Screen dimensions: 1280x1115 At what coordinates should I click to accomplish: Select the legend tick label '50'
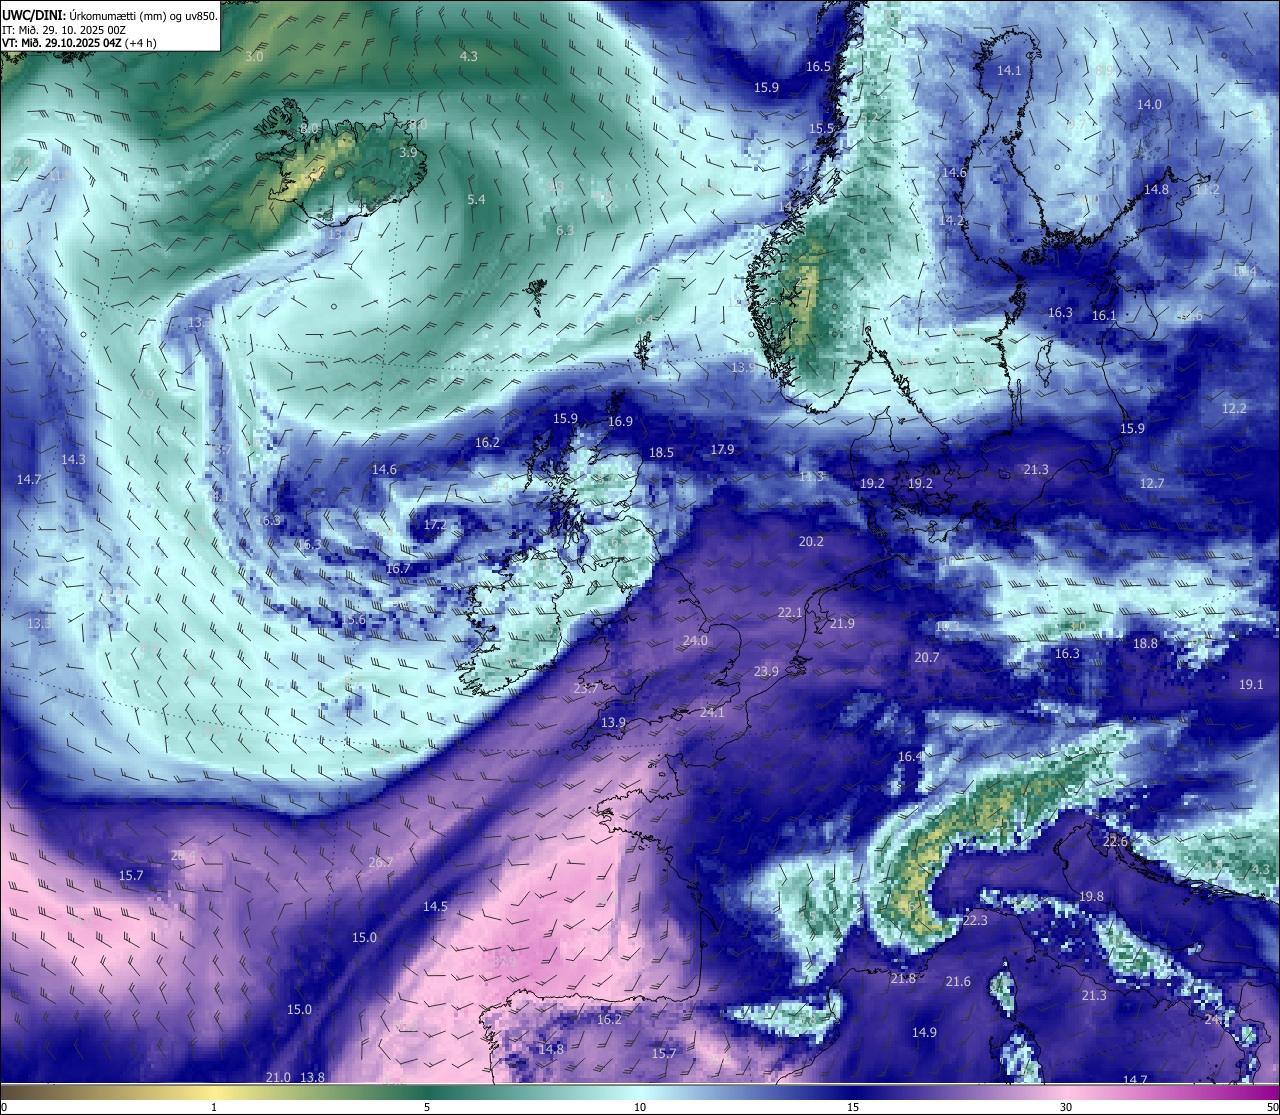tap(1271, 1107)
